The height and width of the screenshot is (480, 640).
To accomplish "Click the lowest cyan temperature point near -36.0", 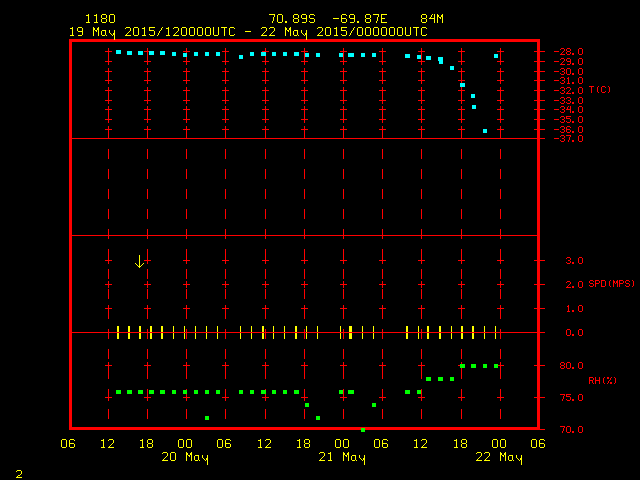I will point(485,131).
